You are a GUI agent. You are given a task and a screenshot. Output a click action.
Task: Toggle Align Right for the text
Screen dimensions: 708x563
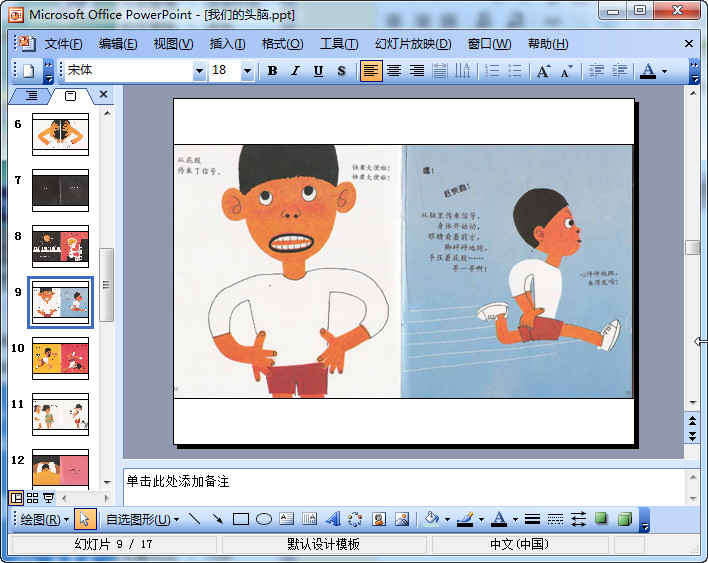point(417,71)
